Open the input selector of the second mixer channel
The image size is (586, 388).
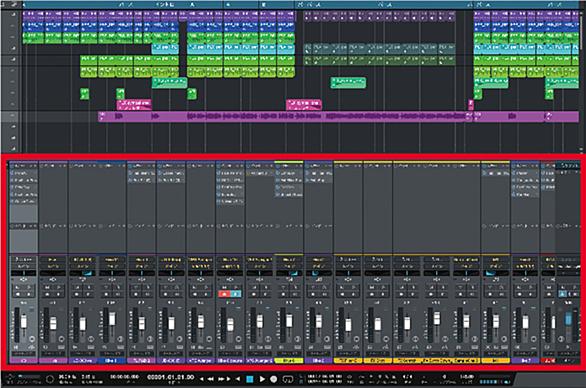[x=53, y=259]
